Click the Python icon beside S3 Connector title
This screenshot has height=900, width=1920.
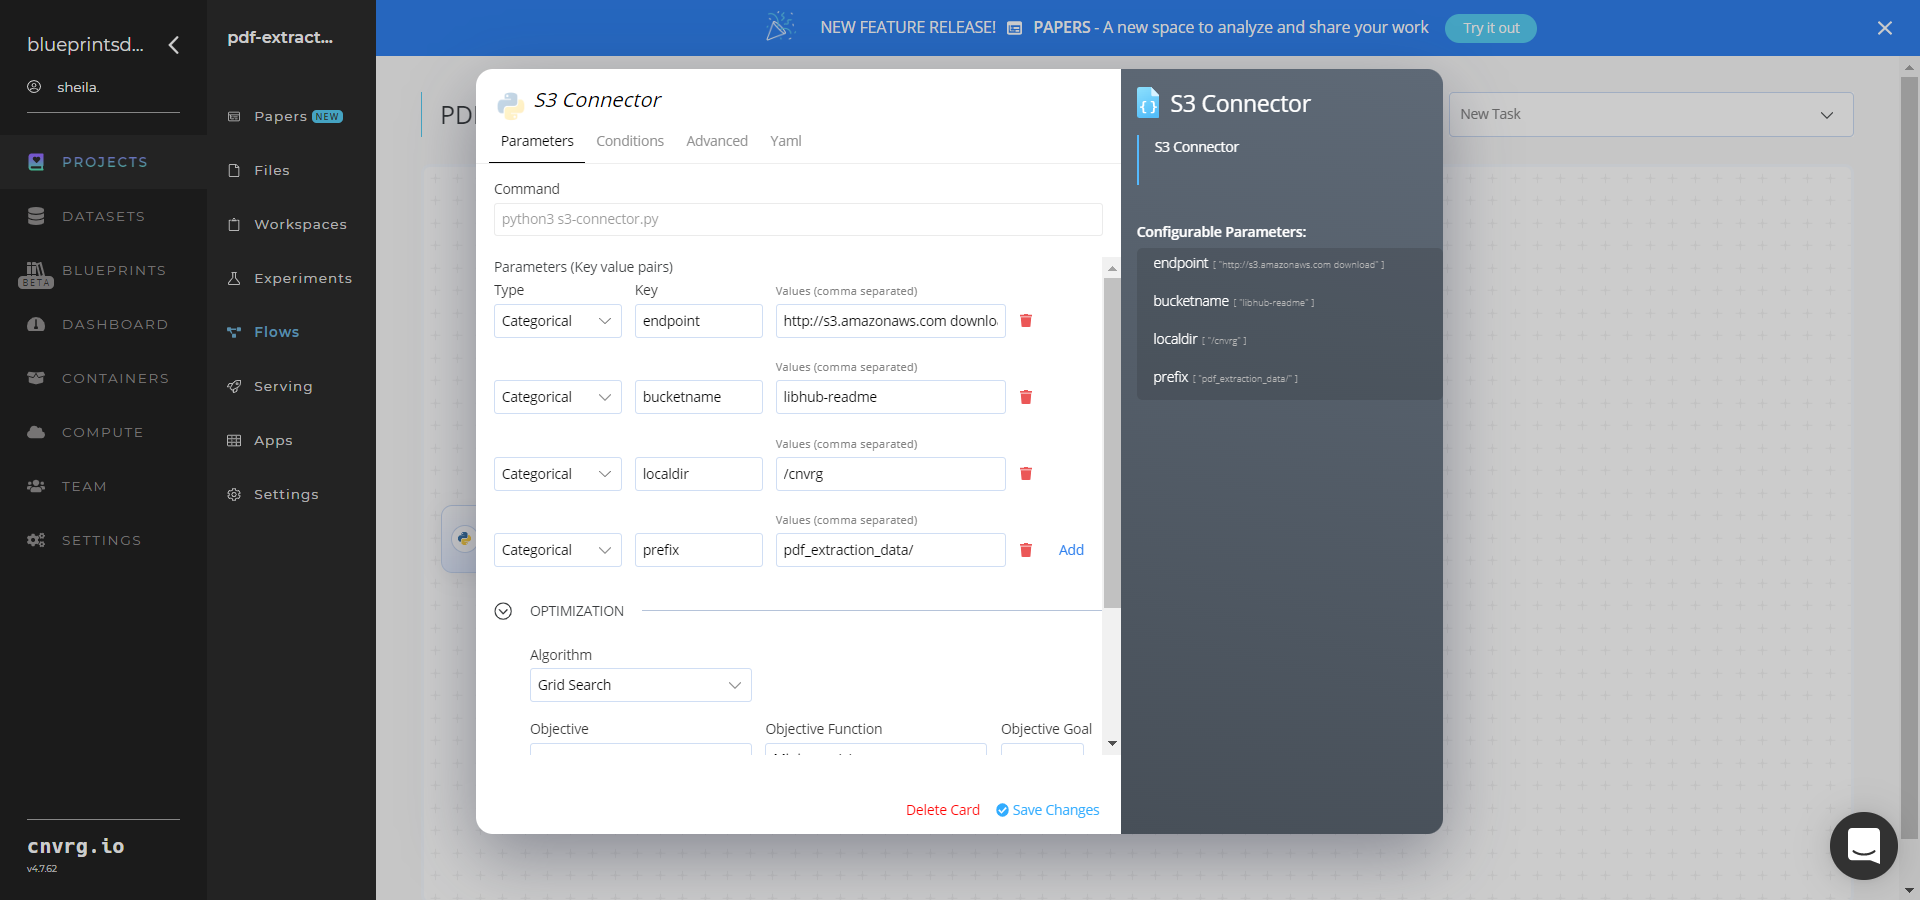[510, 104]
